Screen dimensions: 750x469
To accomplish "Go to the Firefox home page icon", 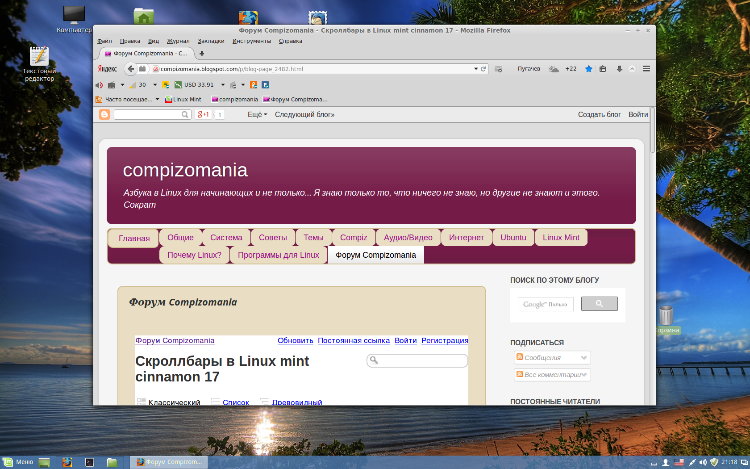I will tap(633, 69).
